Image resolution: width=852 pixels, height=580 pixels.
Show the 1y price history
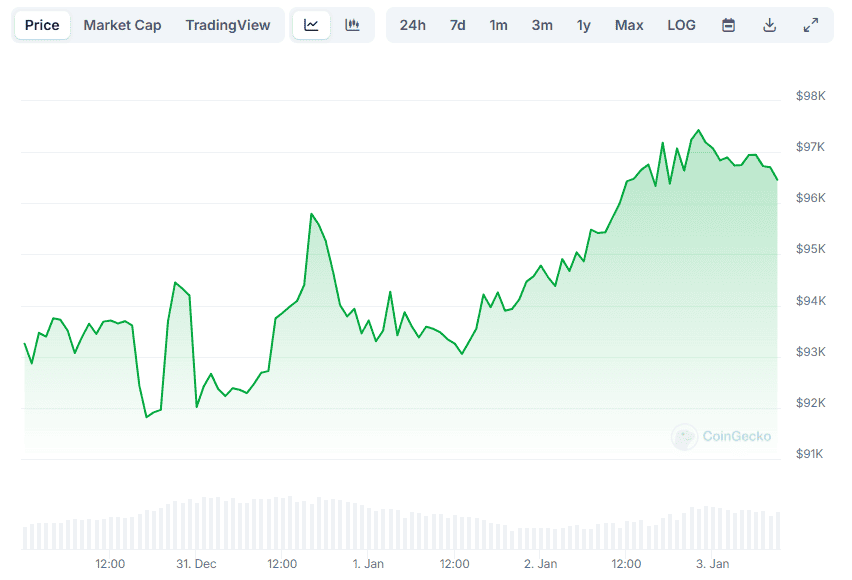[x=584, y=25]
